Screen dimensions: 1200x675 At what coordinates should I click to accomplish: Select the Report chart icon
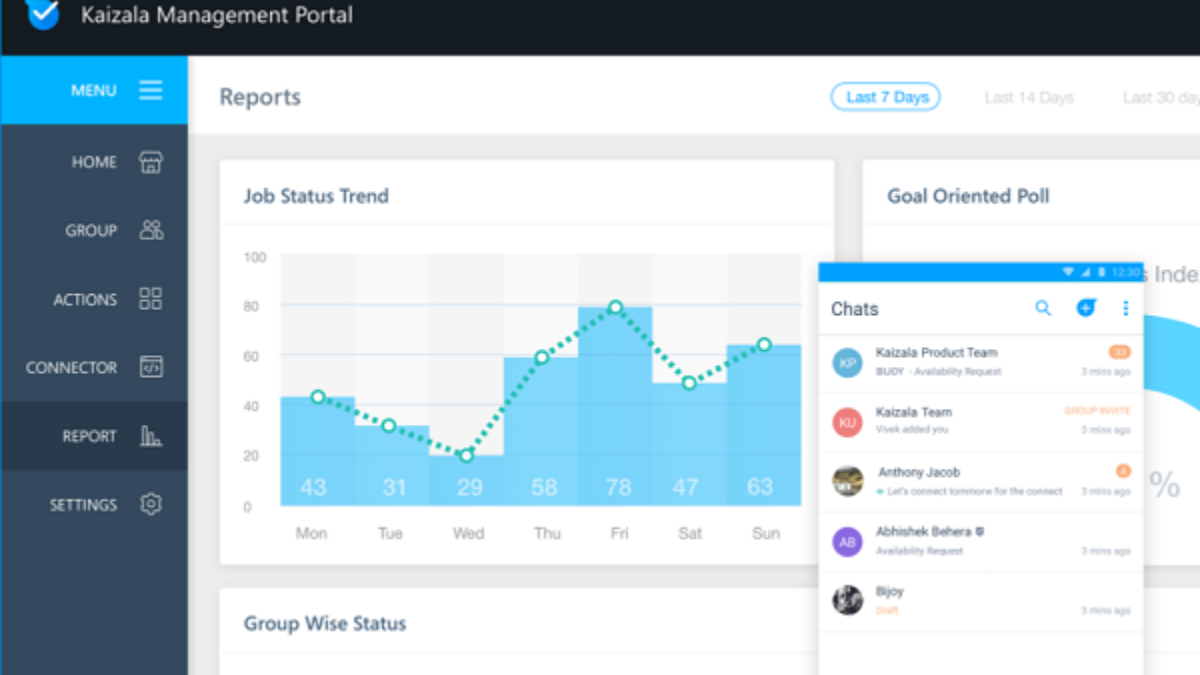click(150, 436)
